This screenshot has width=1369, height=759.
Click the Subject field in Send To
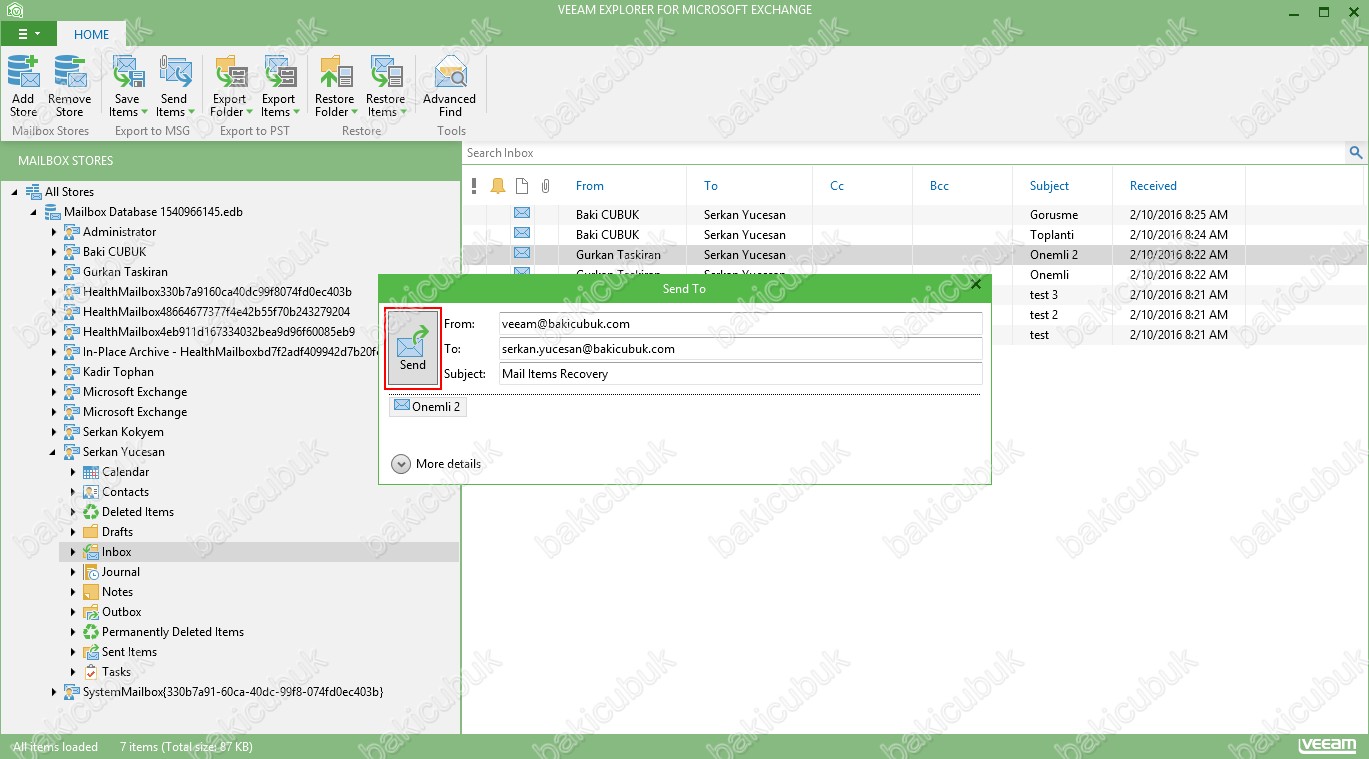tap(740, 374)
